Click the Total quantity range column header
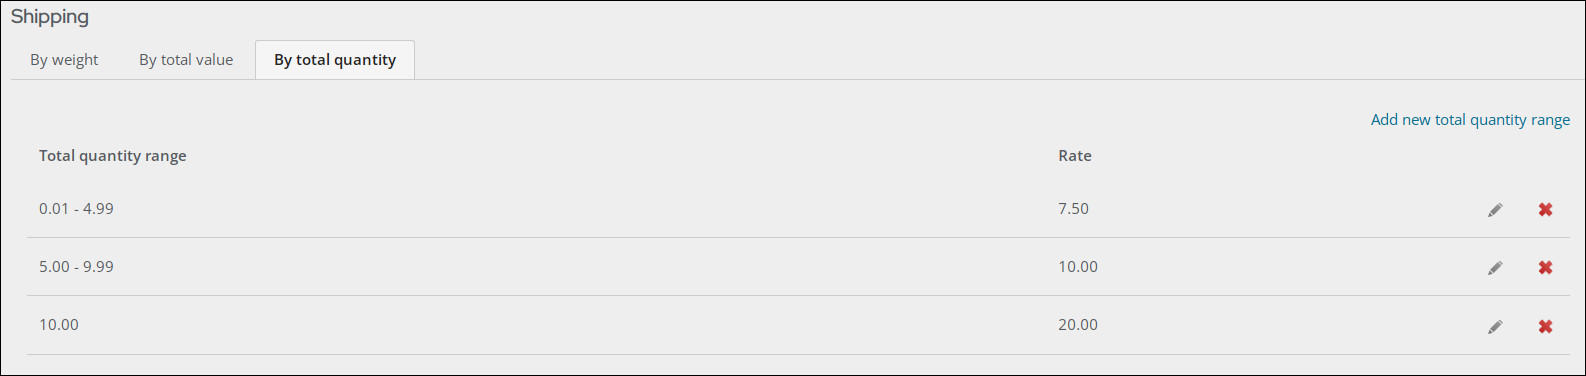This screenshot has height=376, width=1586. (x=113, y=156)
